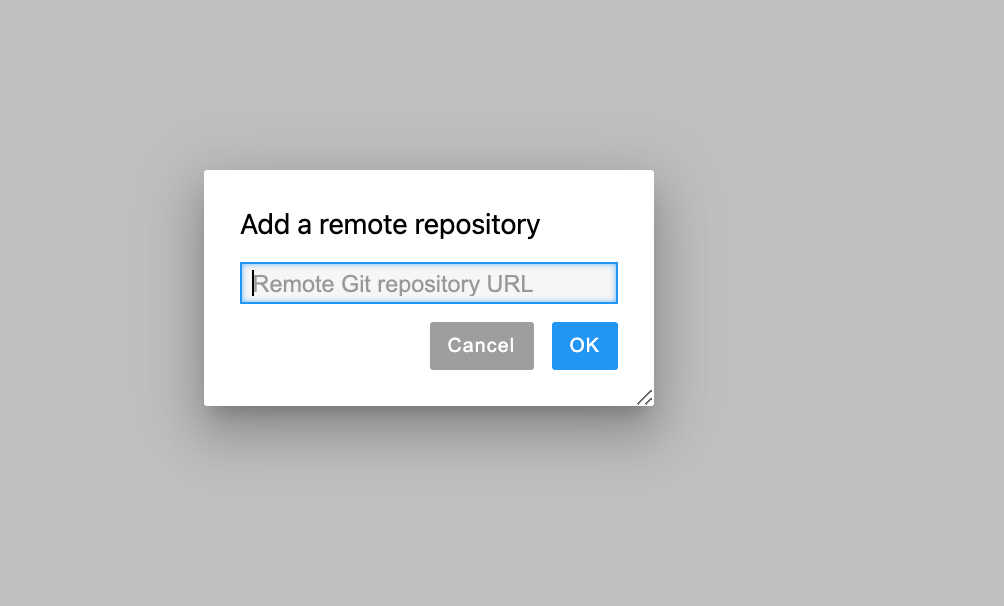1004x606 pixels.
Task: Click the Remote Git repository URL field
Action: 428,283
